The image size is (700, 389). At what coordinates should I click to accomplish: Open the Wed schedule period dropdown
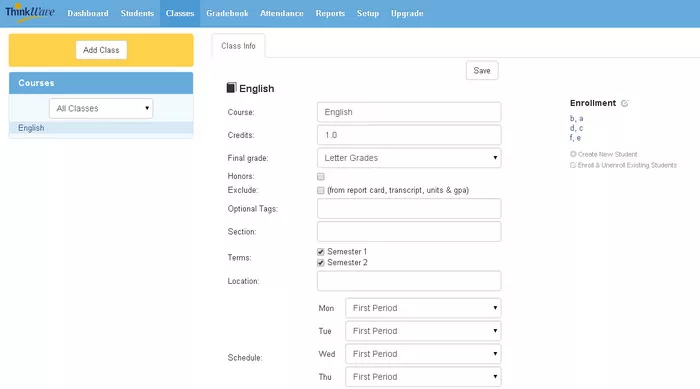point(423,354)
